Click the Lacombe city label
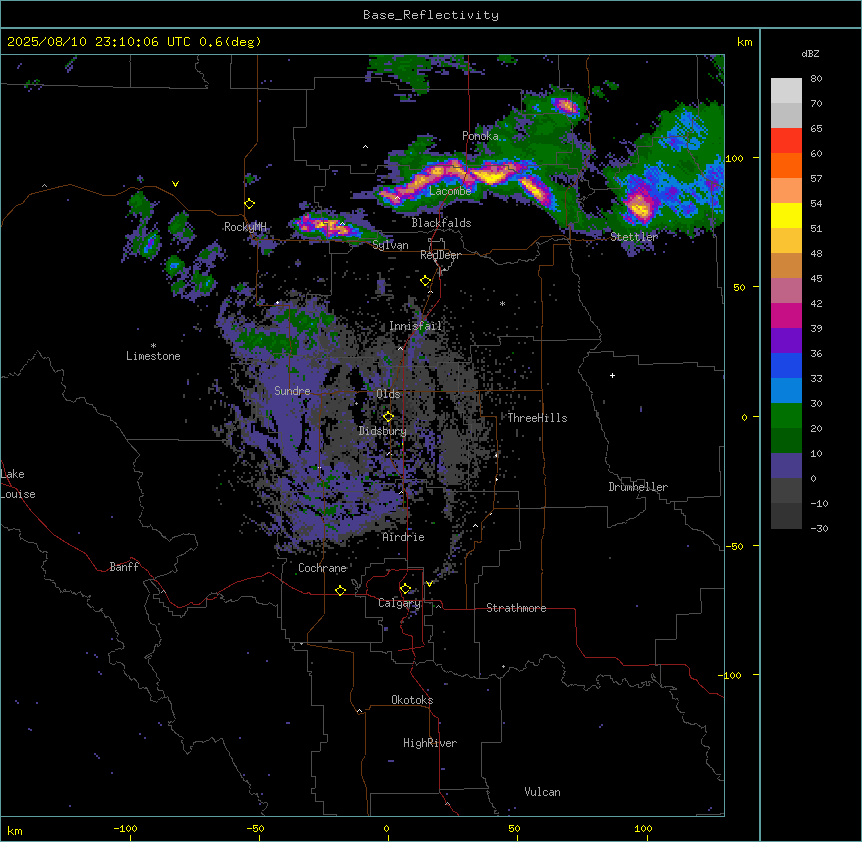This screenshot has height=842, width=862. [x=450, y=191]
